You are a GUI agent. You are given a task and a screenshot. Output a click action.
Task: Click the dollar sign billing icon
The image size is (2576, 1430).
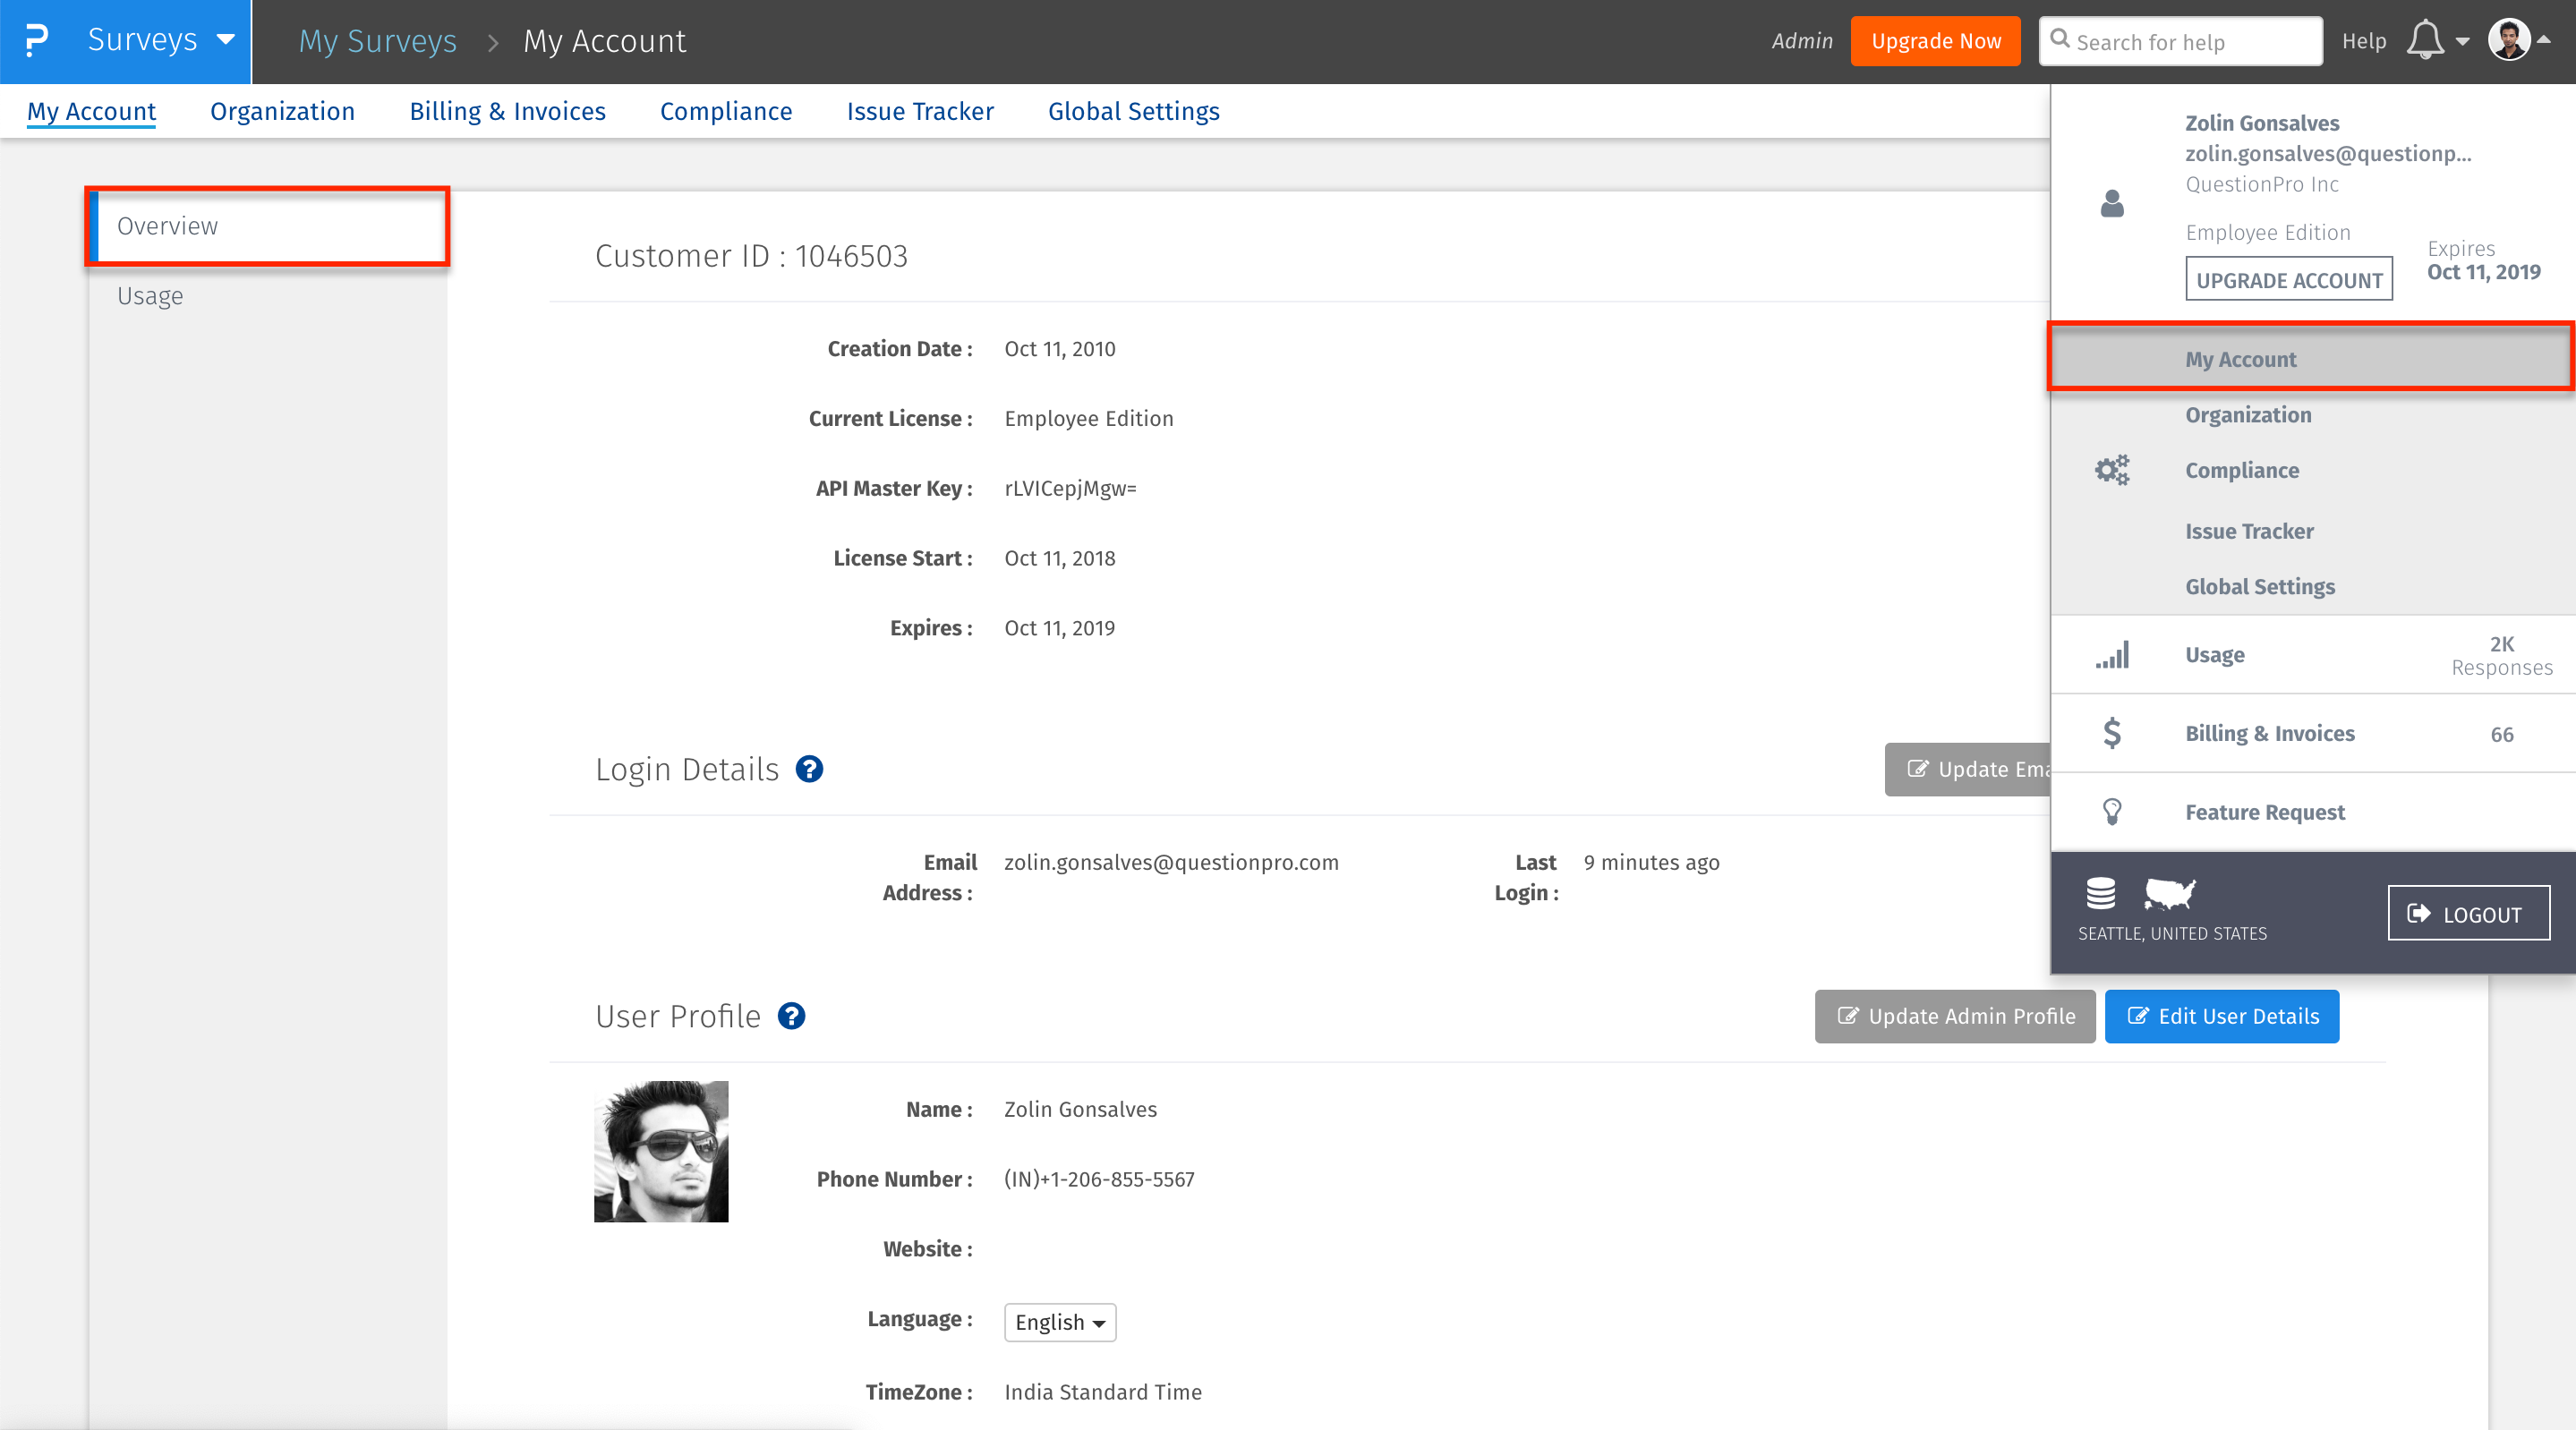(2112, 733)
